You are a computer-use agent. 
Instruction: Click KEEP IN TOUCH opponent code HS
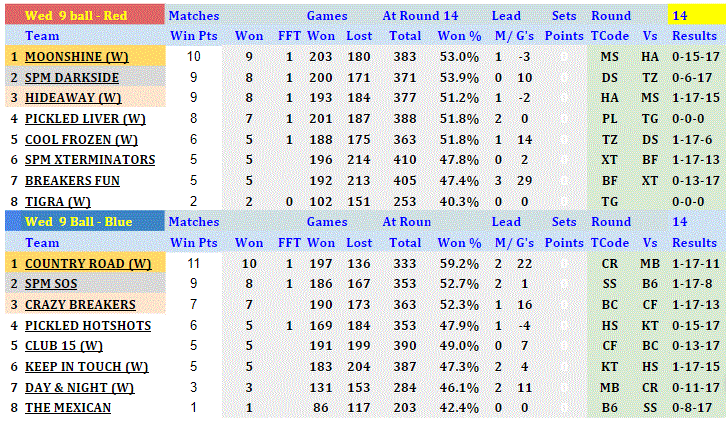click(650, 366)
